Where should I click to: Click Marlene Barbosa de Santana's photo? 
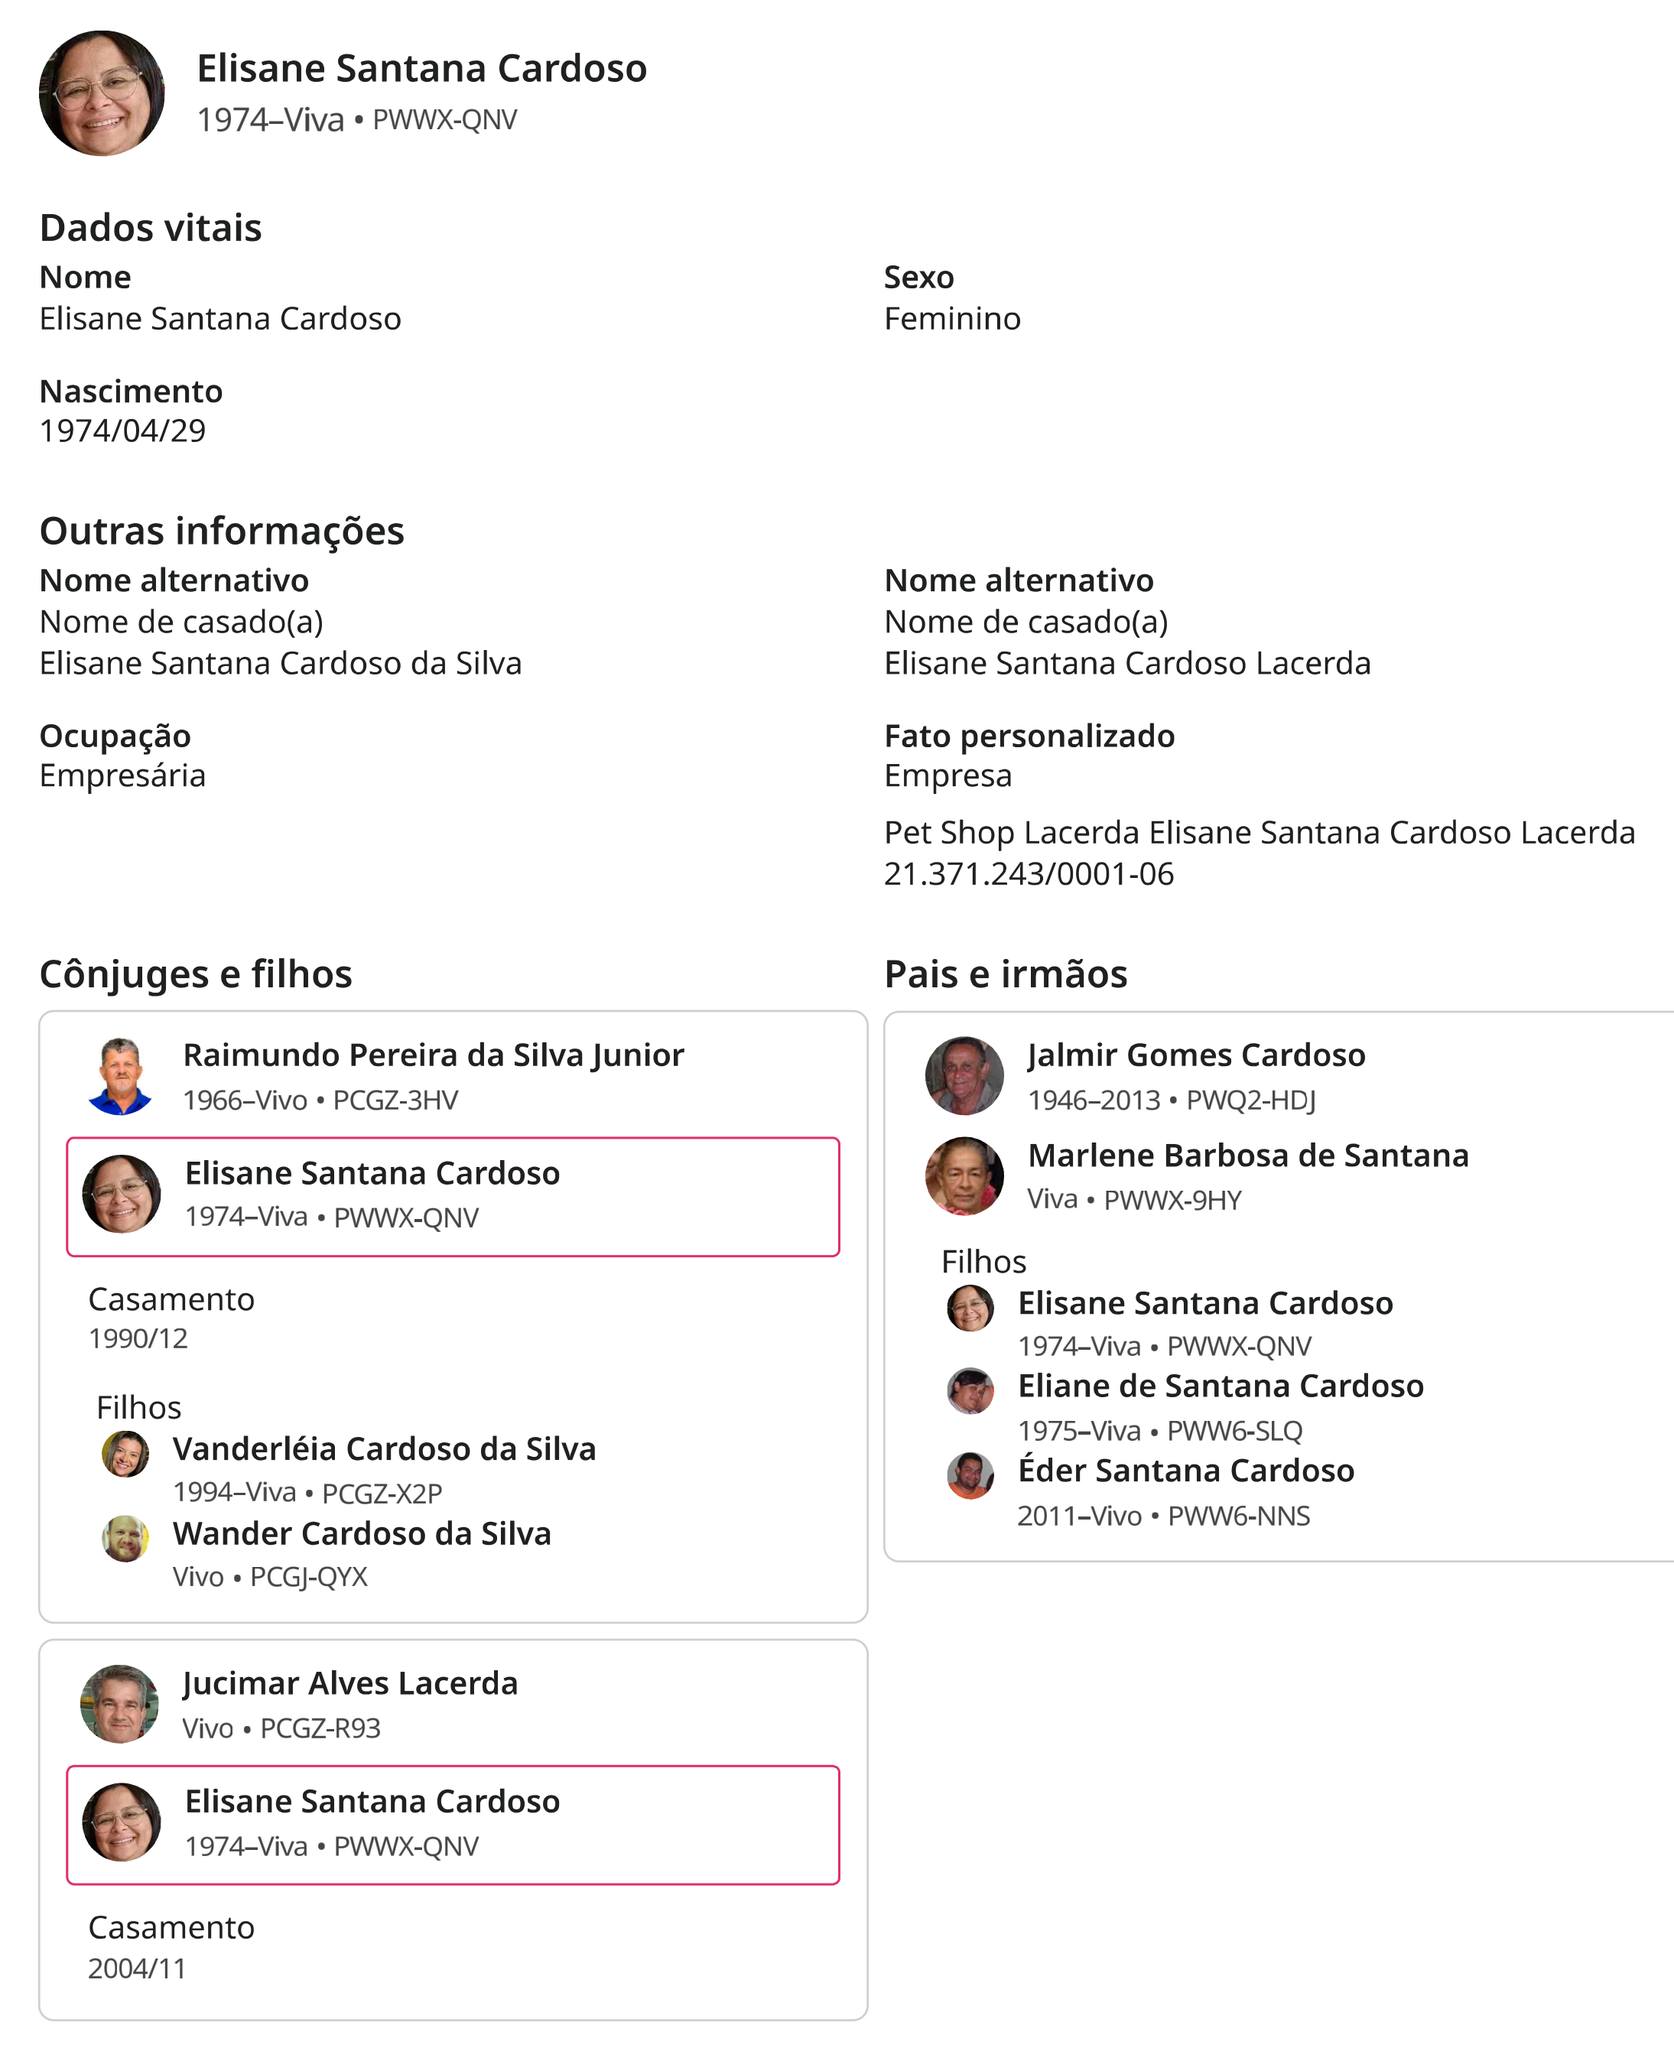(964, 1176)
